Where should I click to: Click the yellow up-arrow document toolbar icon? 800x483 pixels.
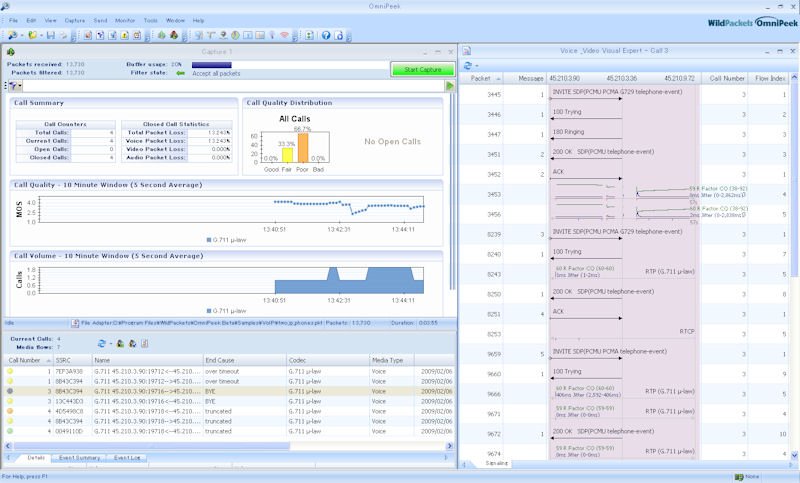tap(124, 35)
